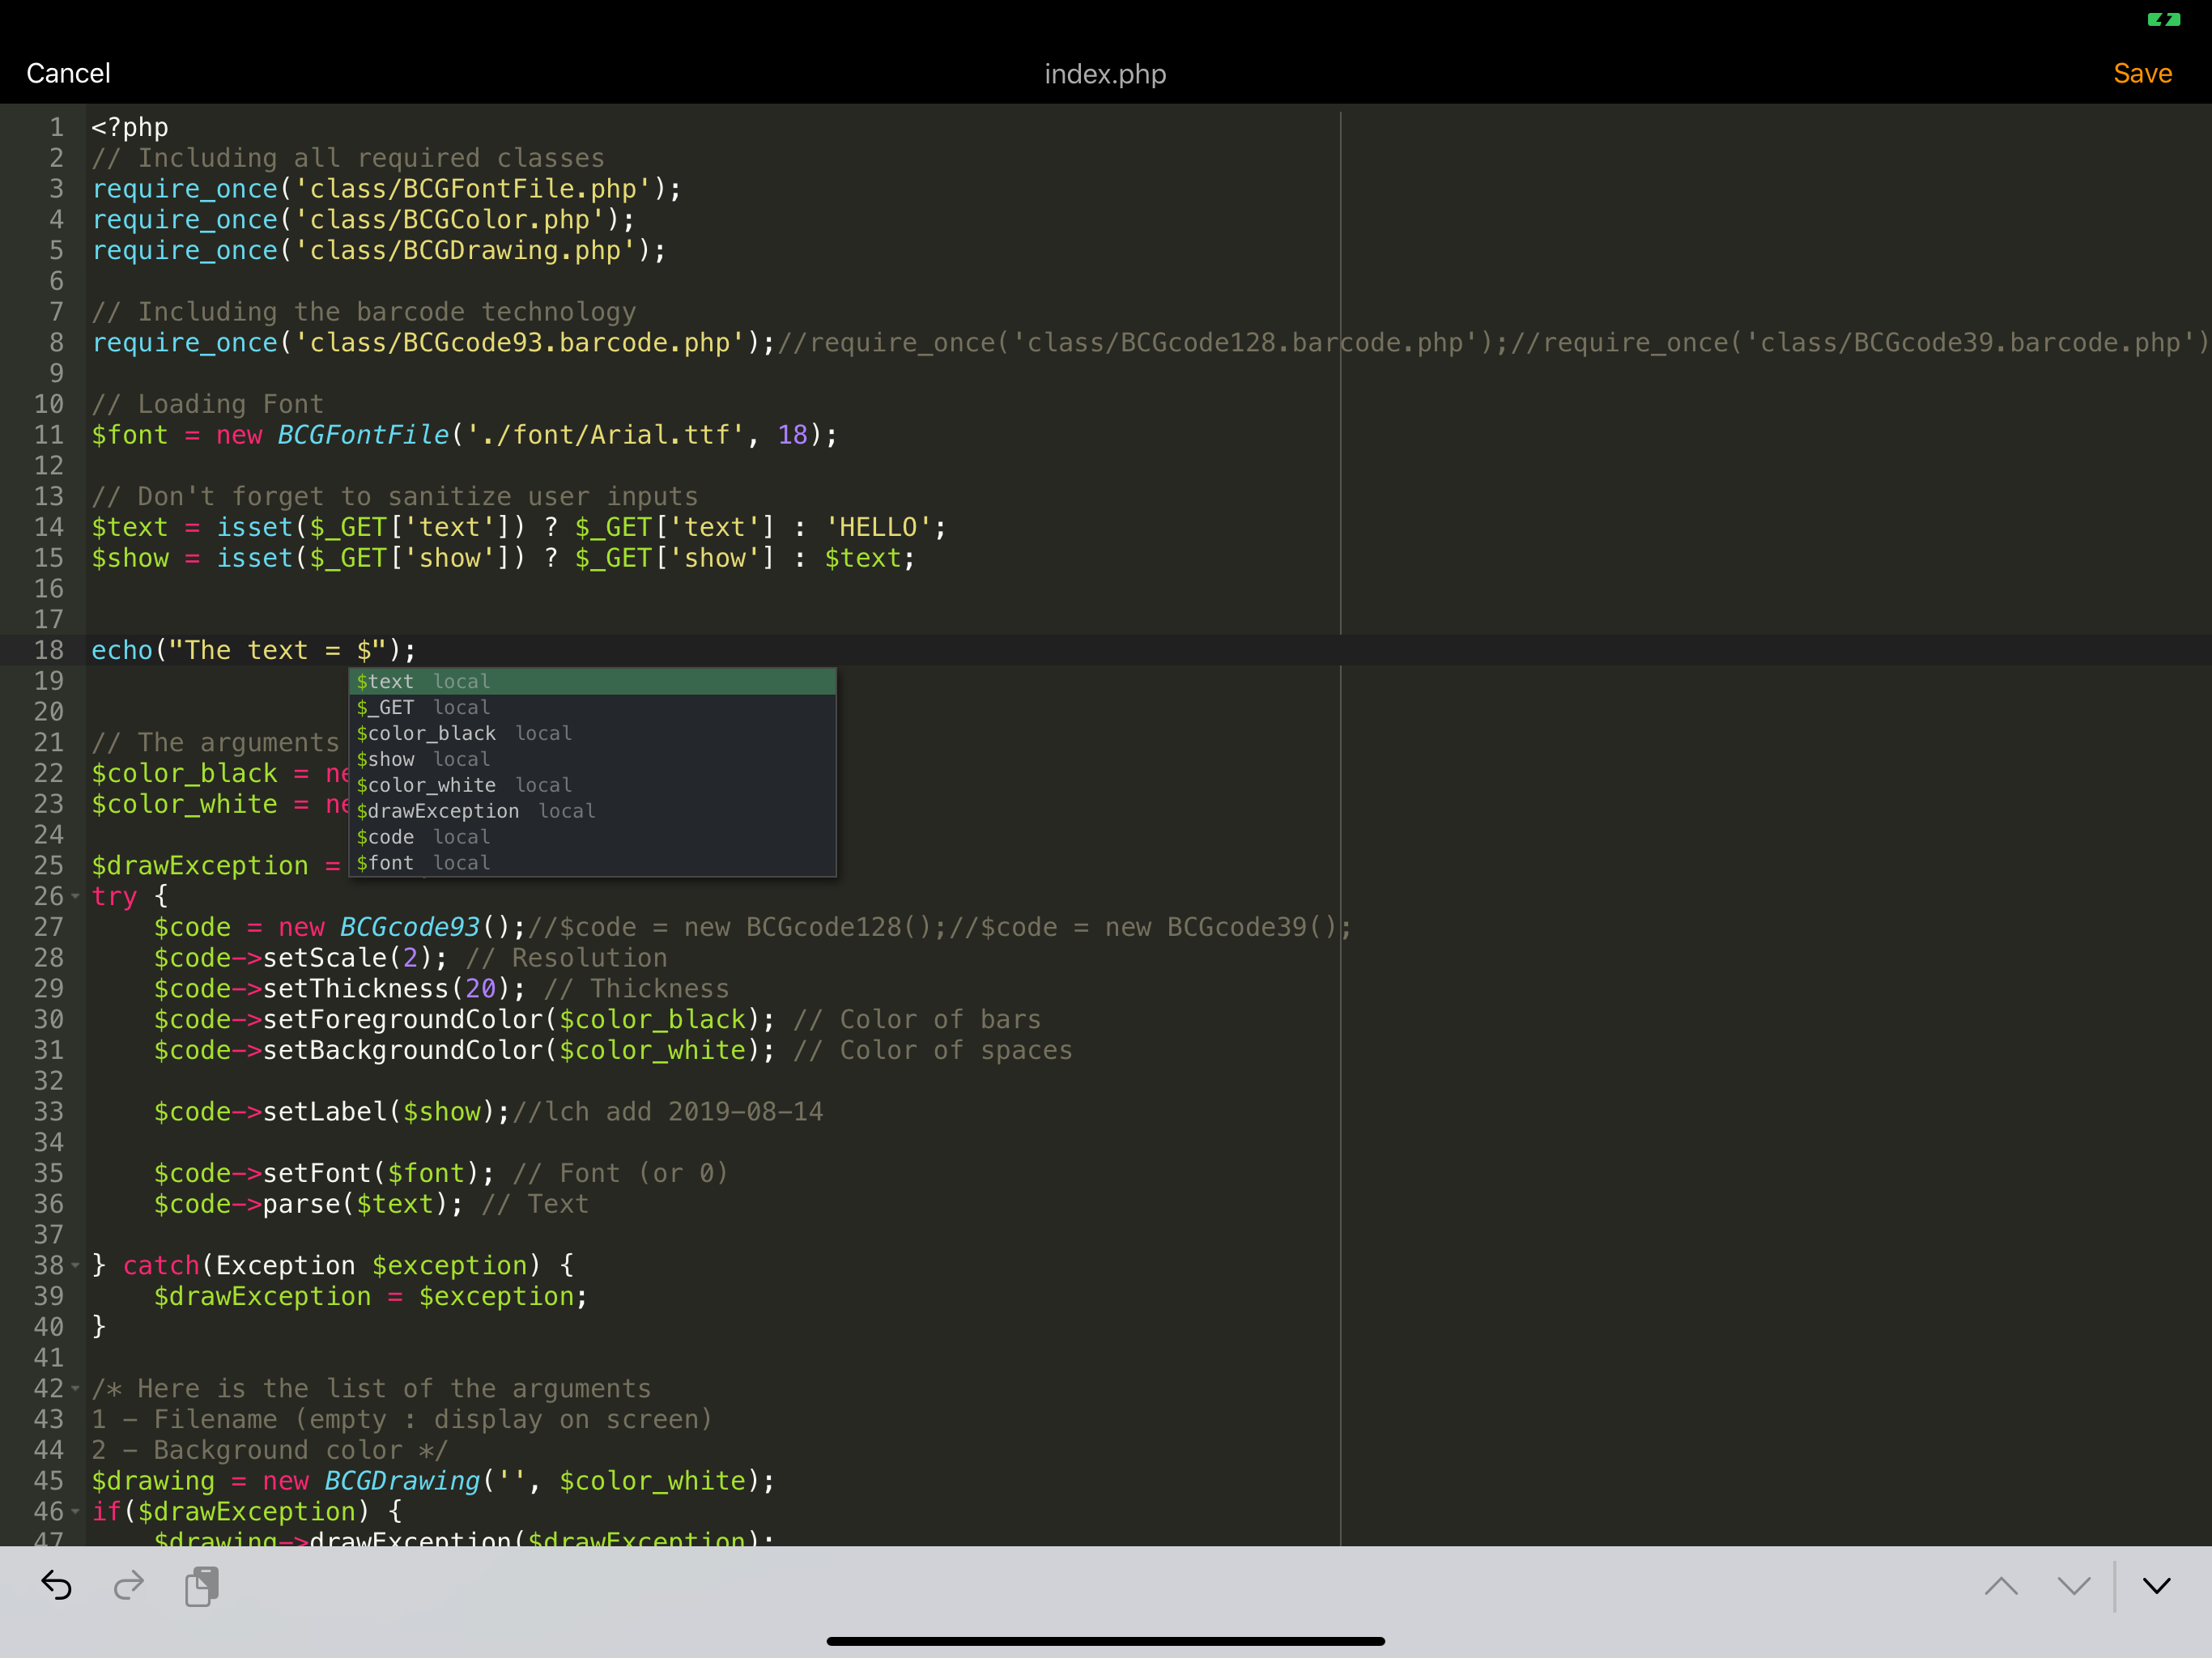Screen dimensions: 2212x1658
Task: Tap the redo arrow icon
Action: pos(129,1585)
